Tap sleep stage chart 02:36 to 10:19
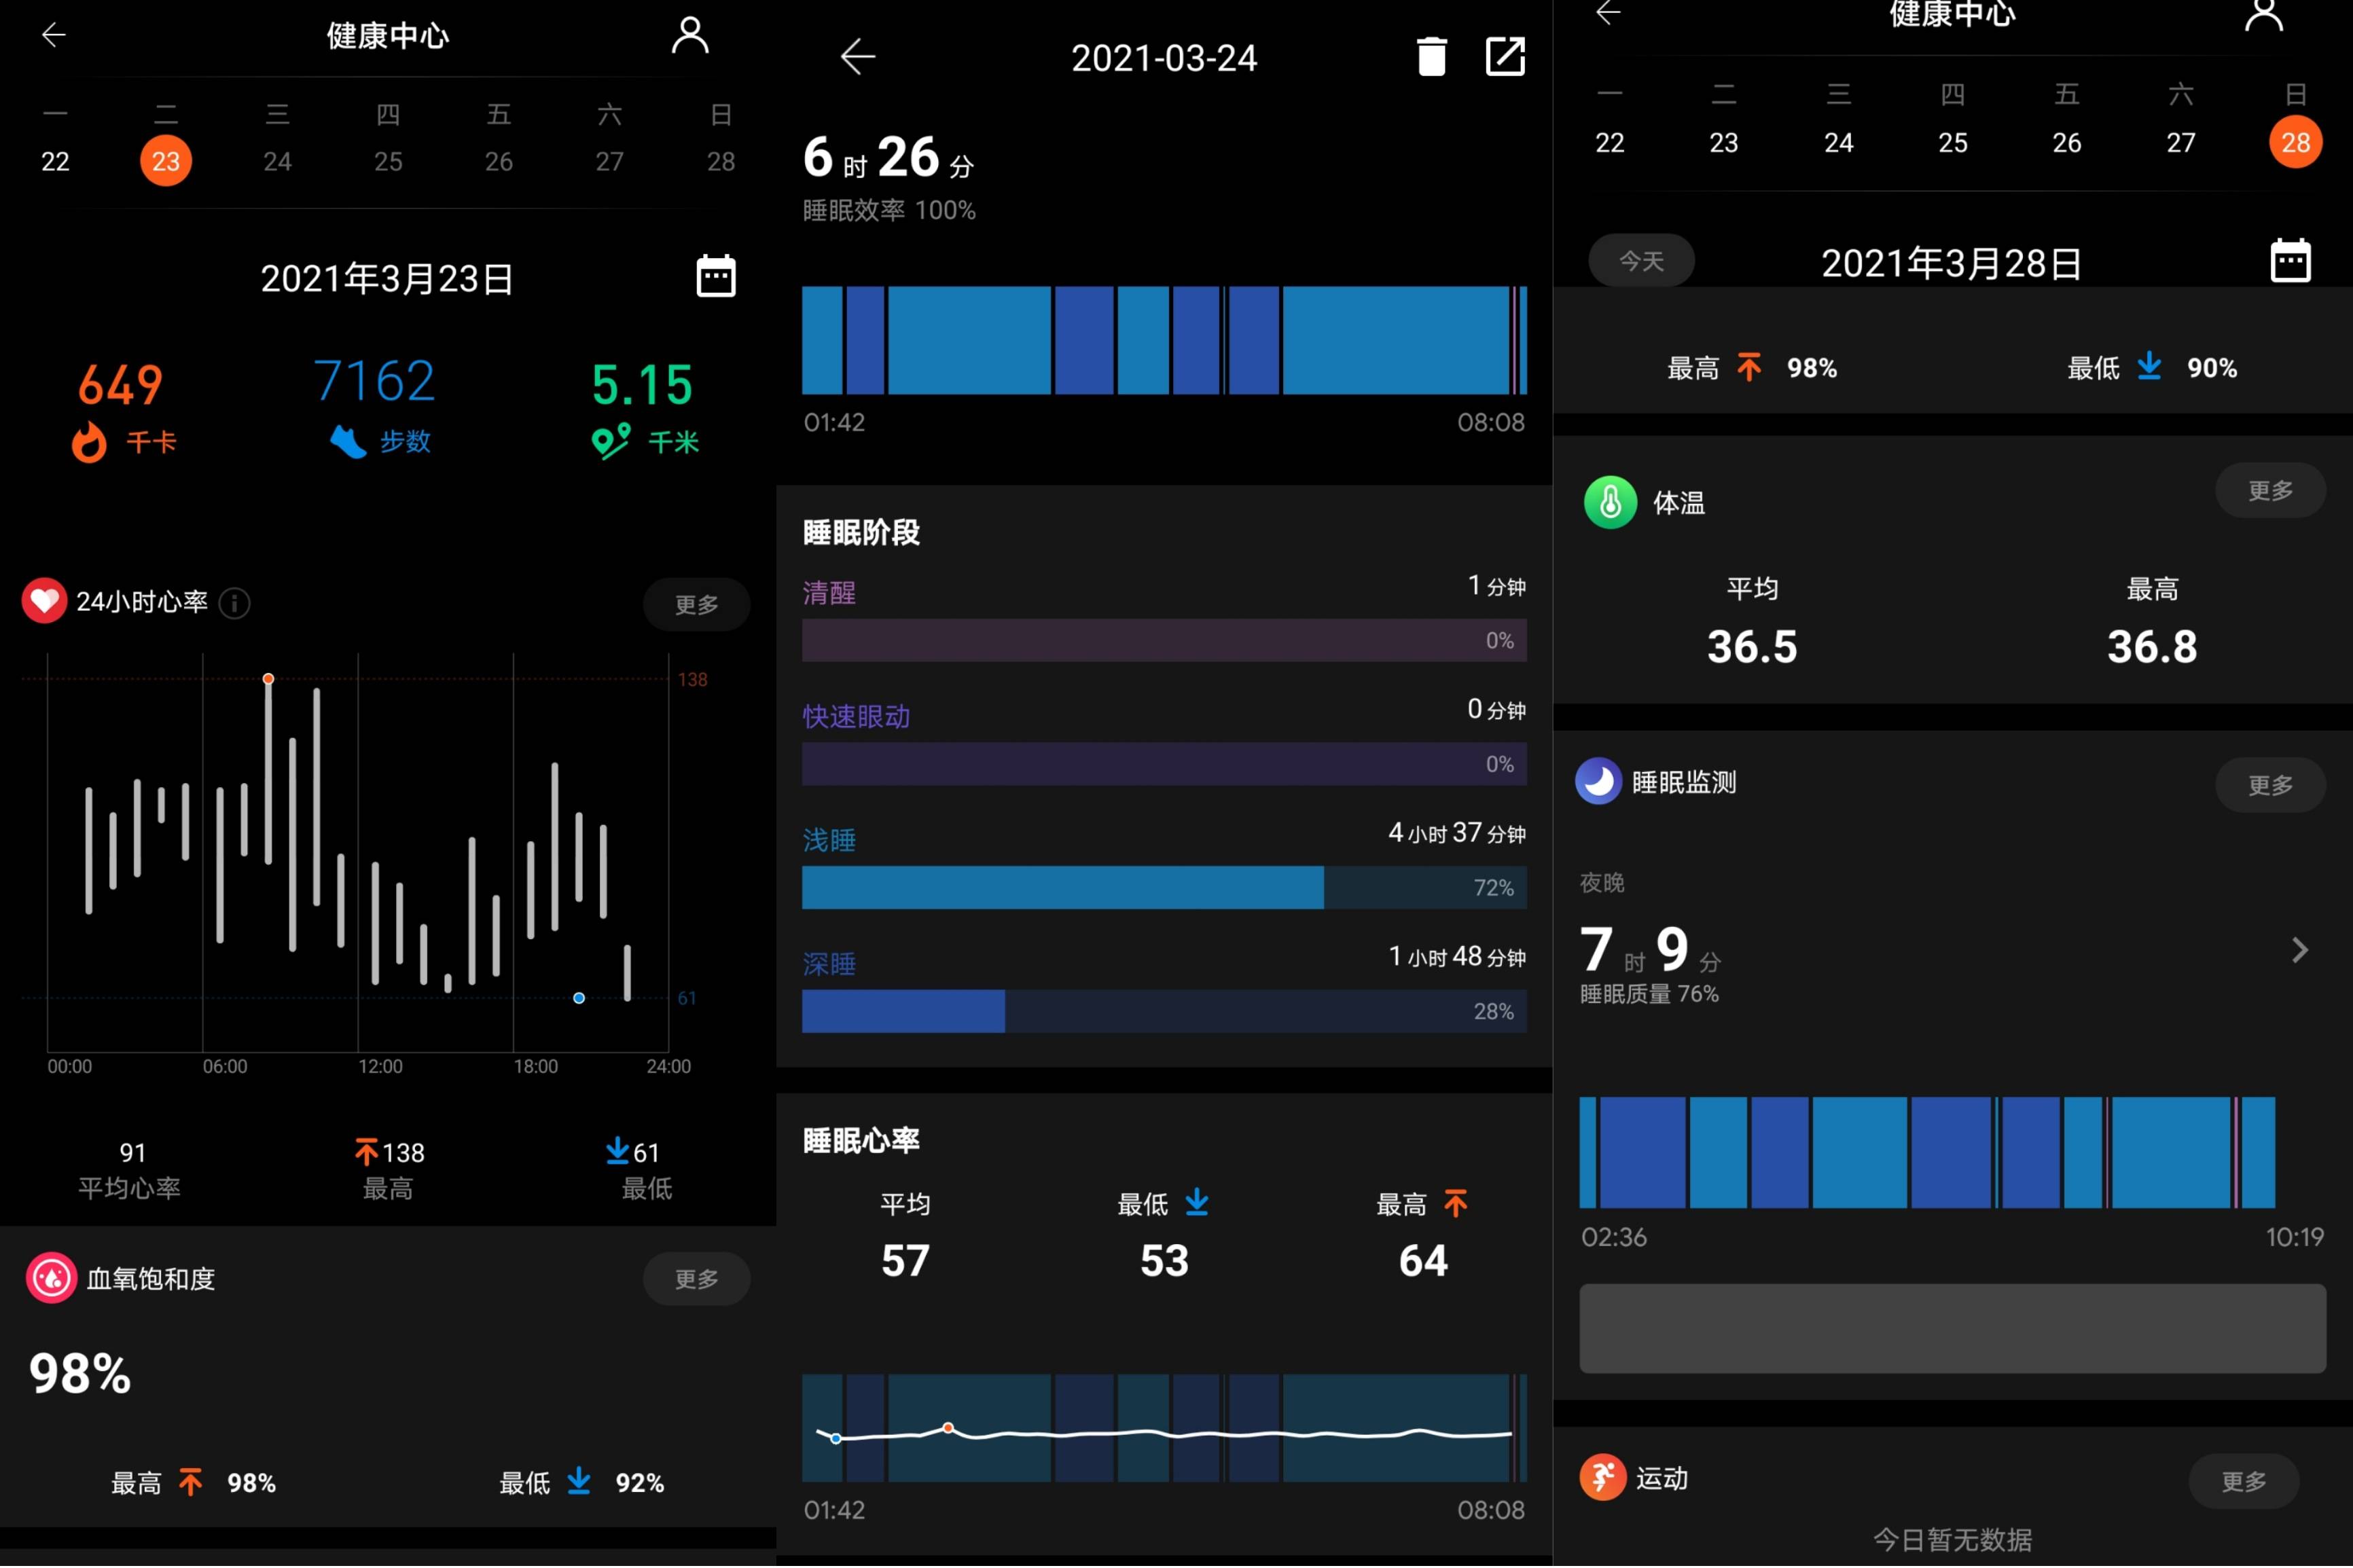2353x1568 pixels. 1927,1152
